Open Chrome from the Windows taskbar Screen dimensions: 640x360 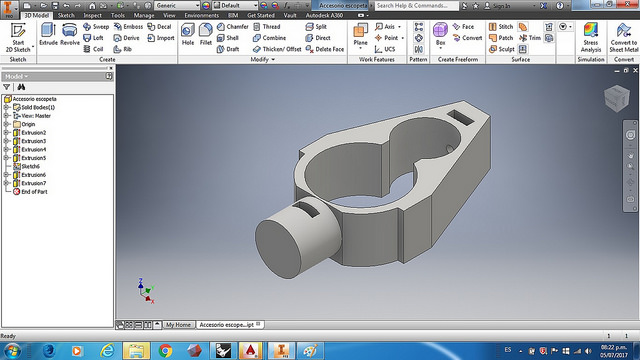pyautogui.click(x=165, y=351)
